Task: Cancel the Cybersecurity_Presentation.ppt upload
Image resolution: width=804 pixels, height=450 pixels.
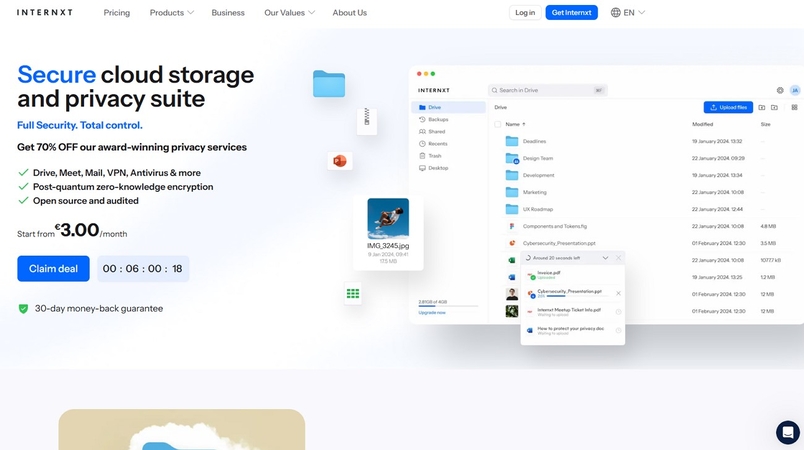Action: pyautogui.click(x=618, y=293)
